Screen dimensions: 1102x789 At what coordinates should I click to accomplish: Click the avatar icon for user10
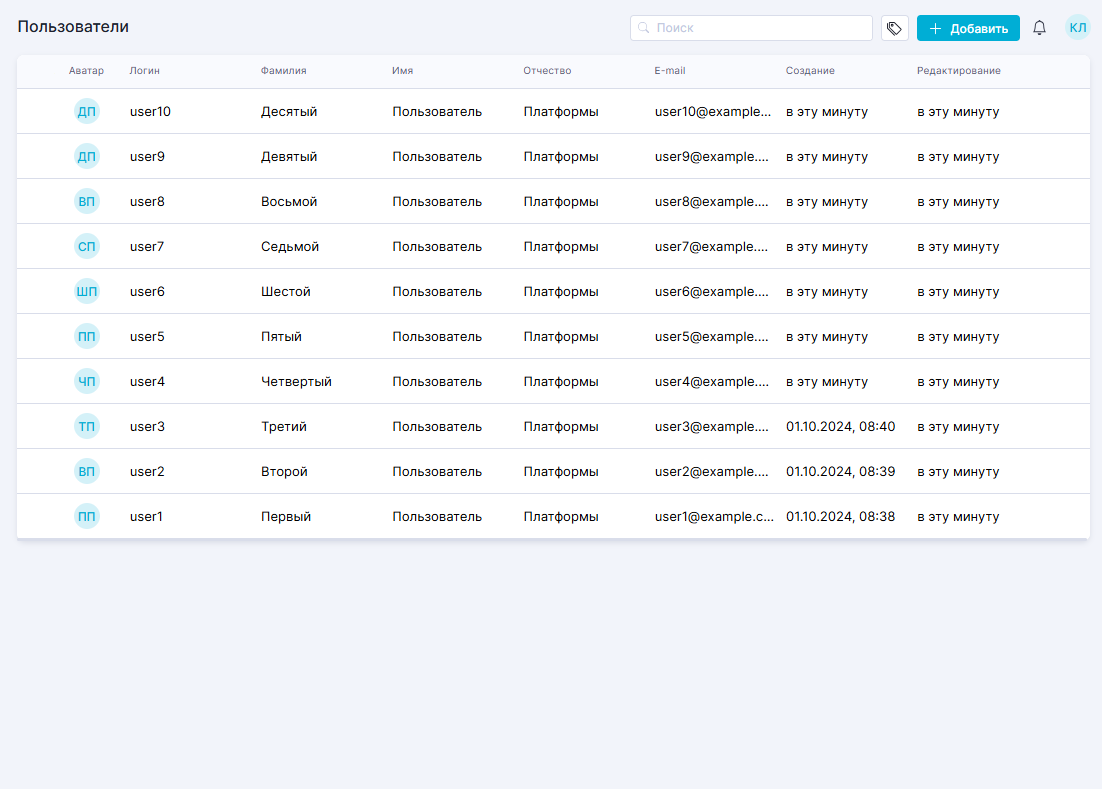pyautogui.click(x=87, y=112)
